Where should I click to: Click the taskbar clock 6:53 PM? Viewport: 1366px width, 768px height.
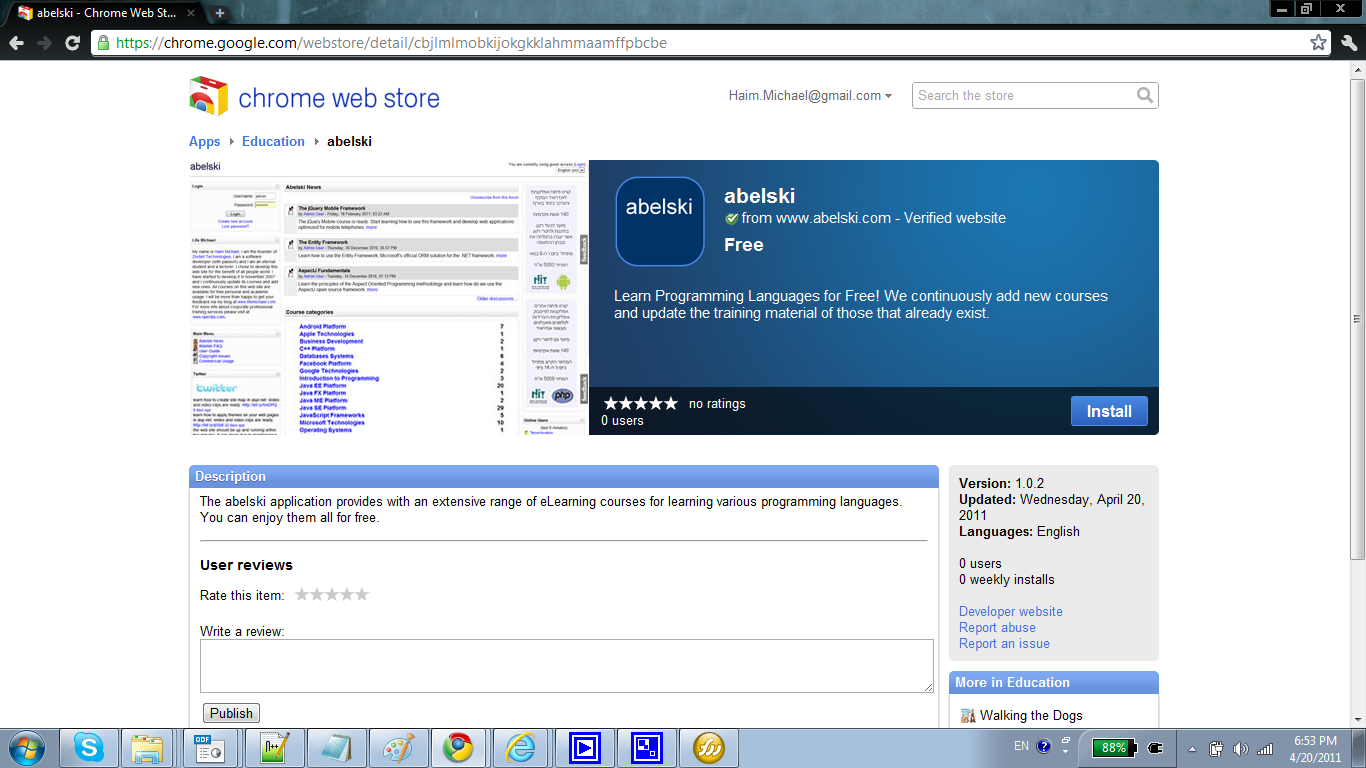pos(1314,740)
